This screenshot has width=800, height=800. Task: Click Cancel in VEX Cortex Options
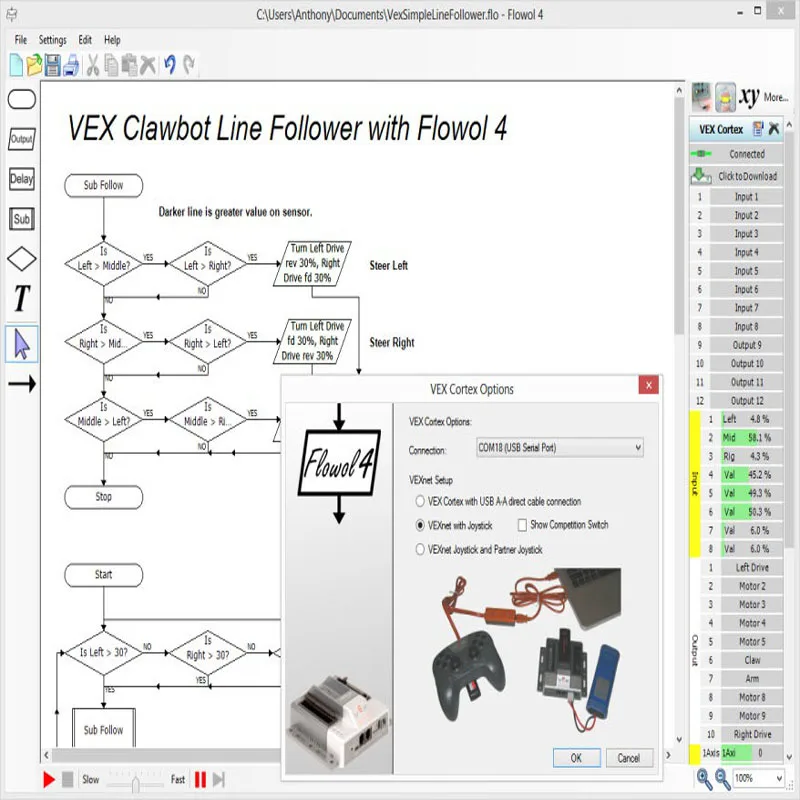pyautogui.click(x=629, y=758)
